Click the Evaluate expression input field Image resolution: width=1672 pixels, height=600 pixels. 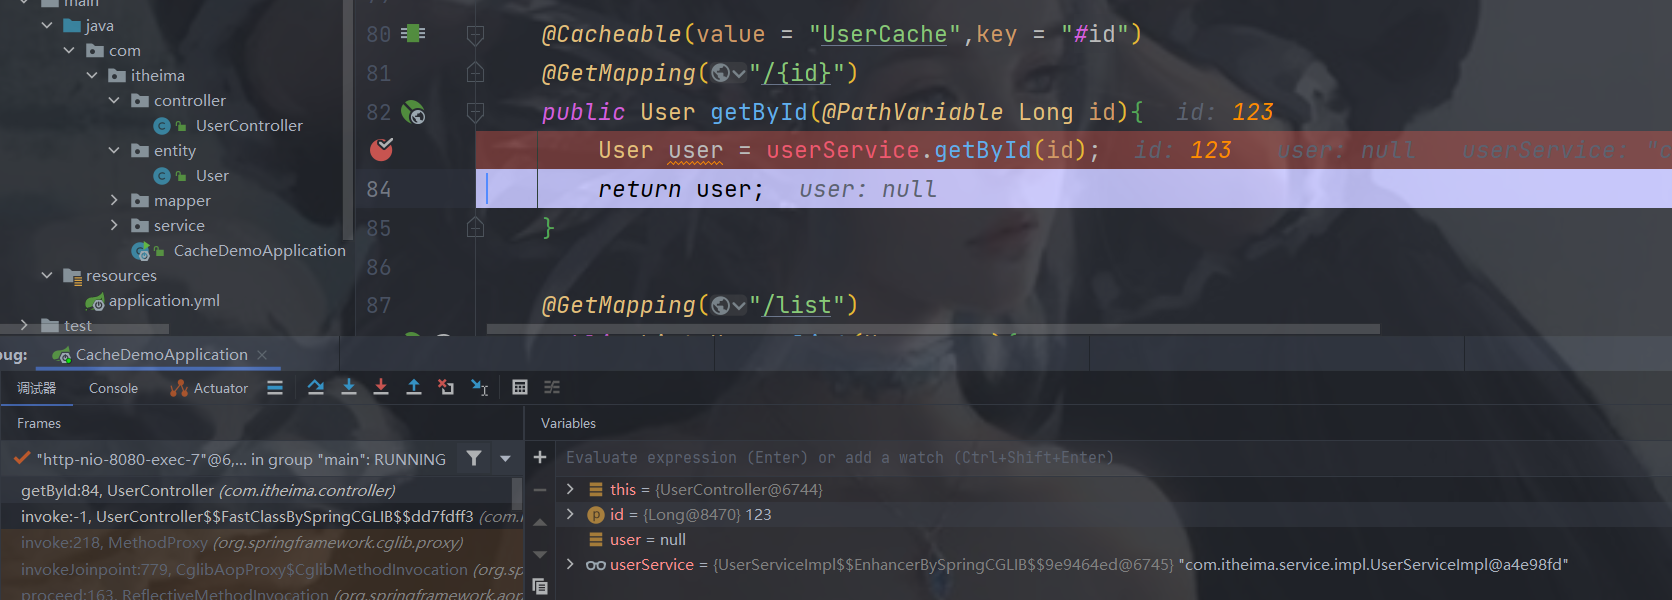click(840, 457)
